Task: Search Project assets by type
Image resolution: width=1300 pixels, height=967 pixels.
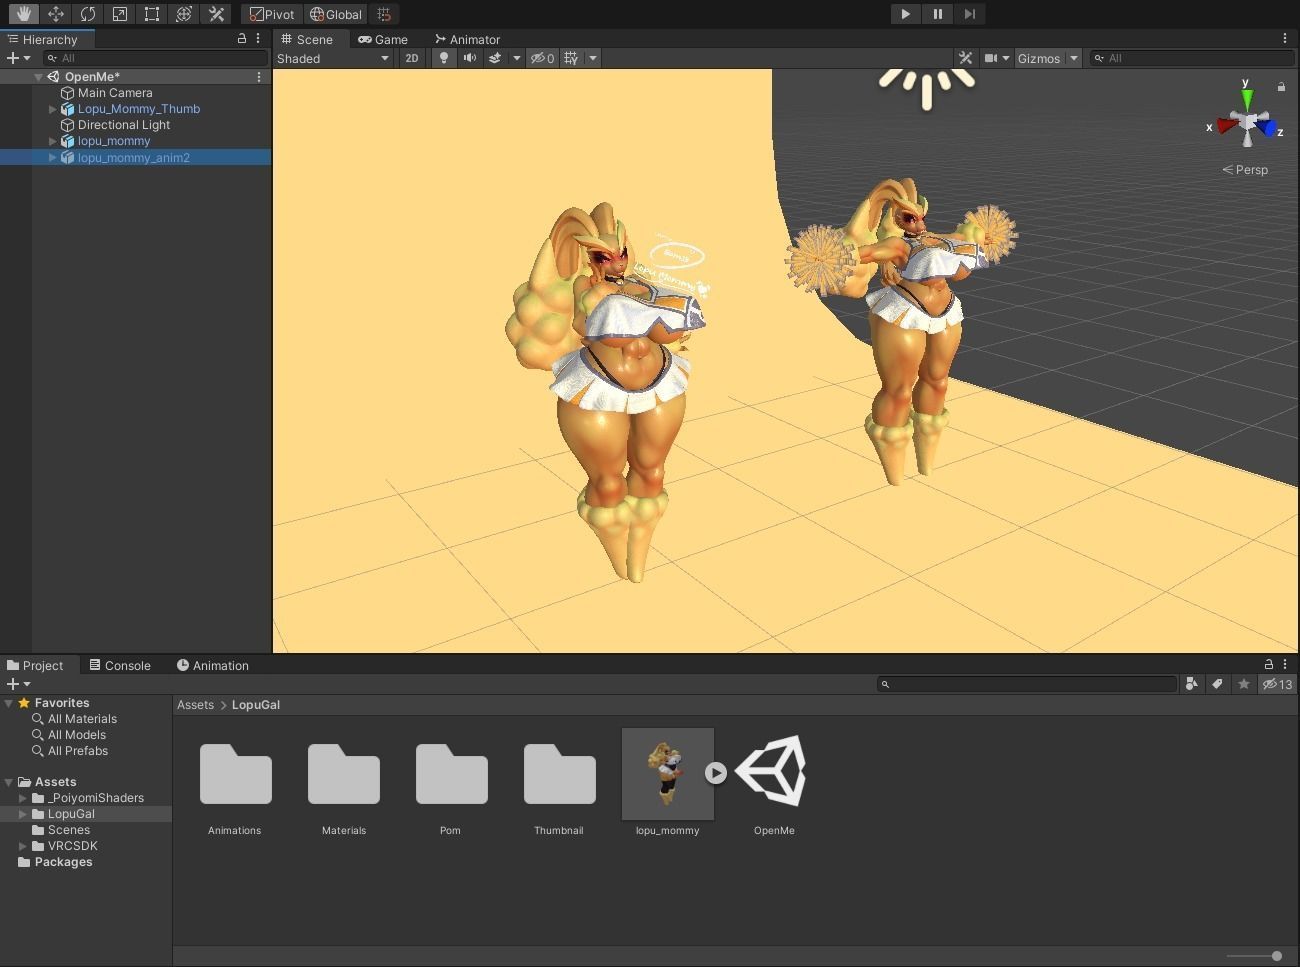Action: [1191, 684]
